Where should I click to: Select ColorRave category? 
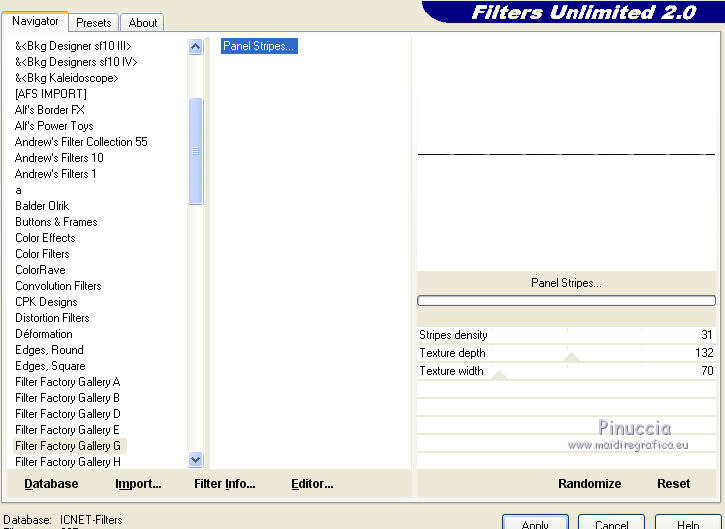point(40,270)
